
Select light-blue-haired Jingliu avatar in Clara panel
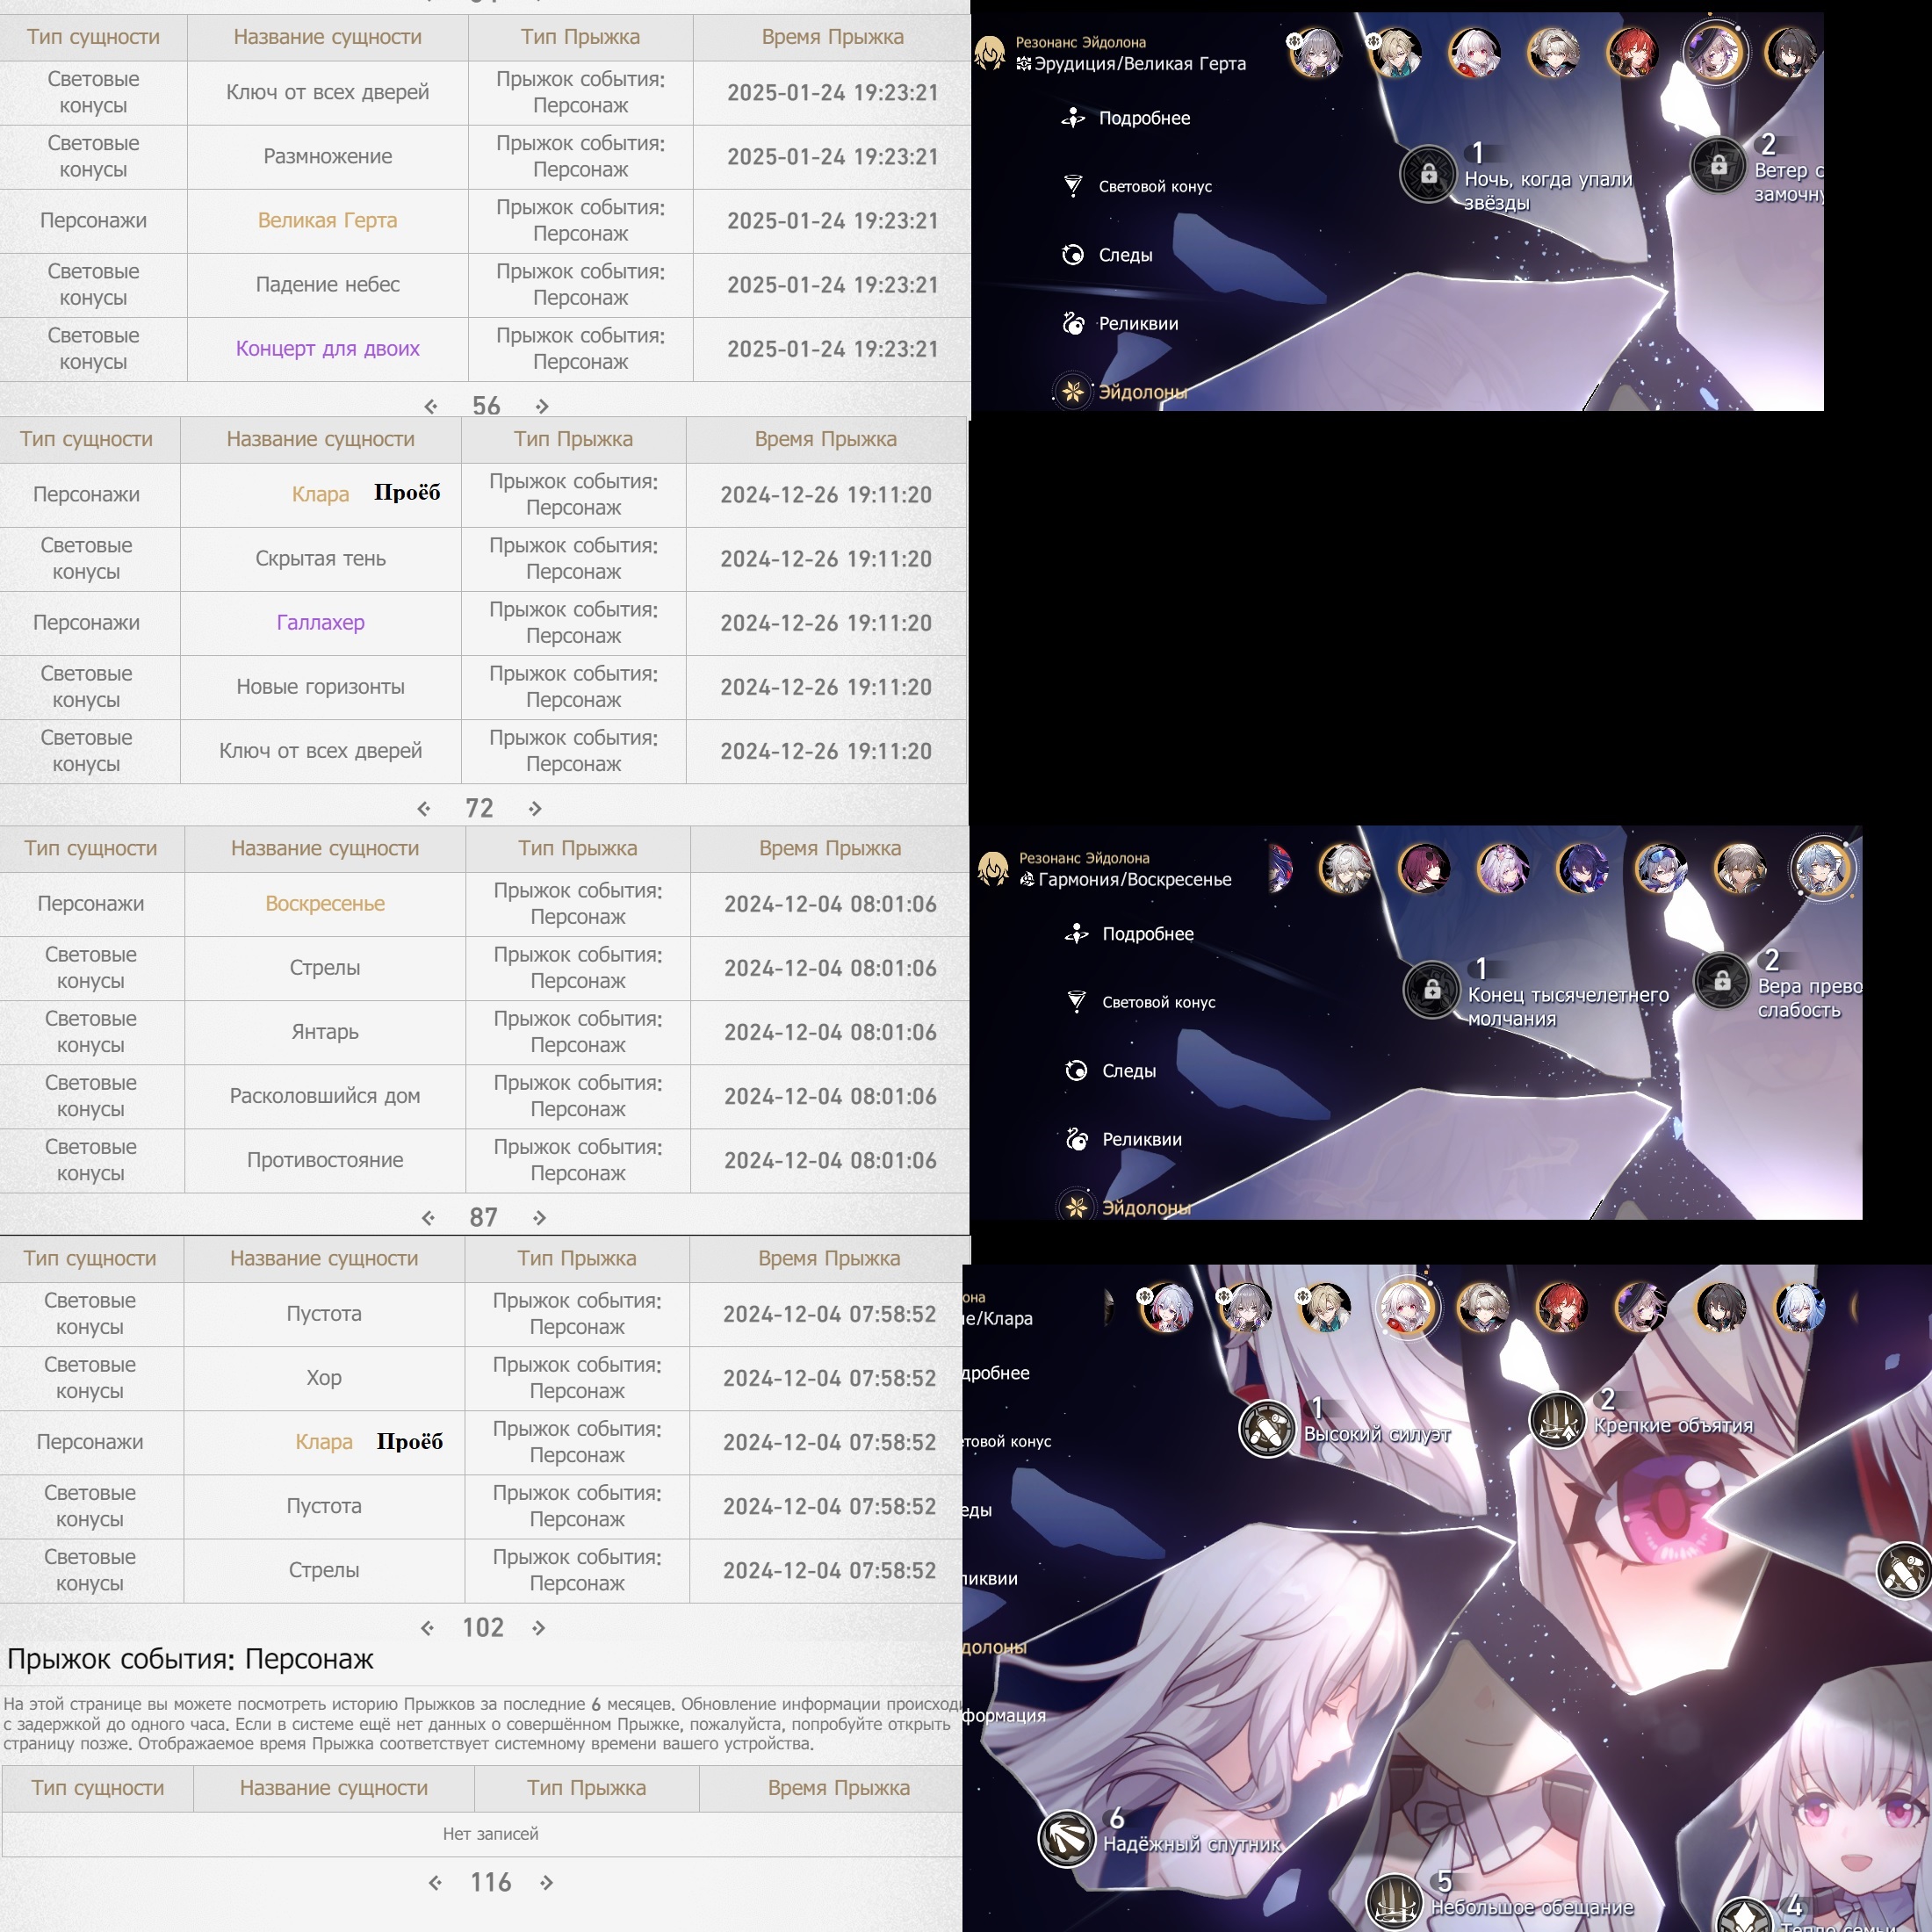pyautogui.click(x=1799, y=1307)
